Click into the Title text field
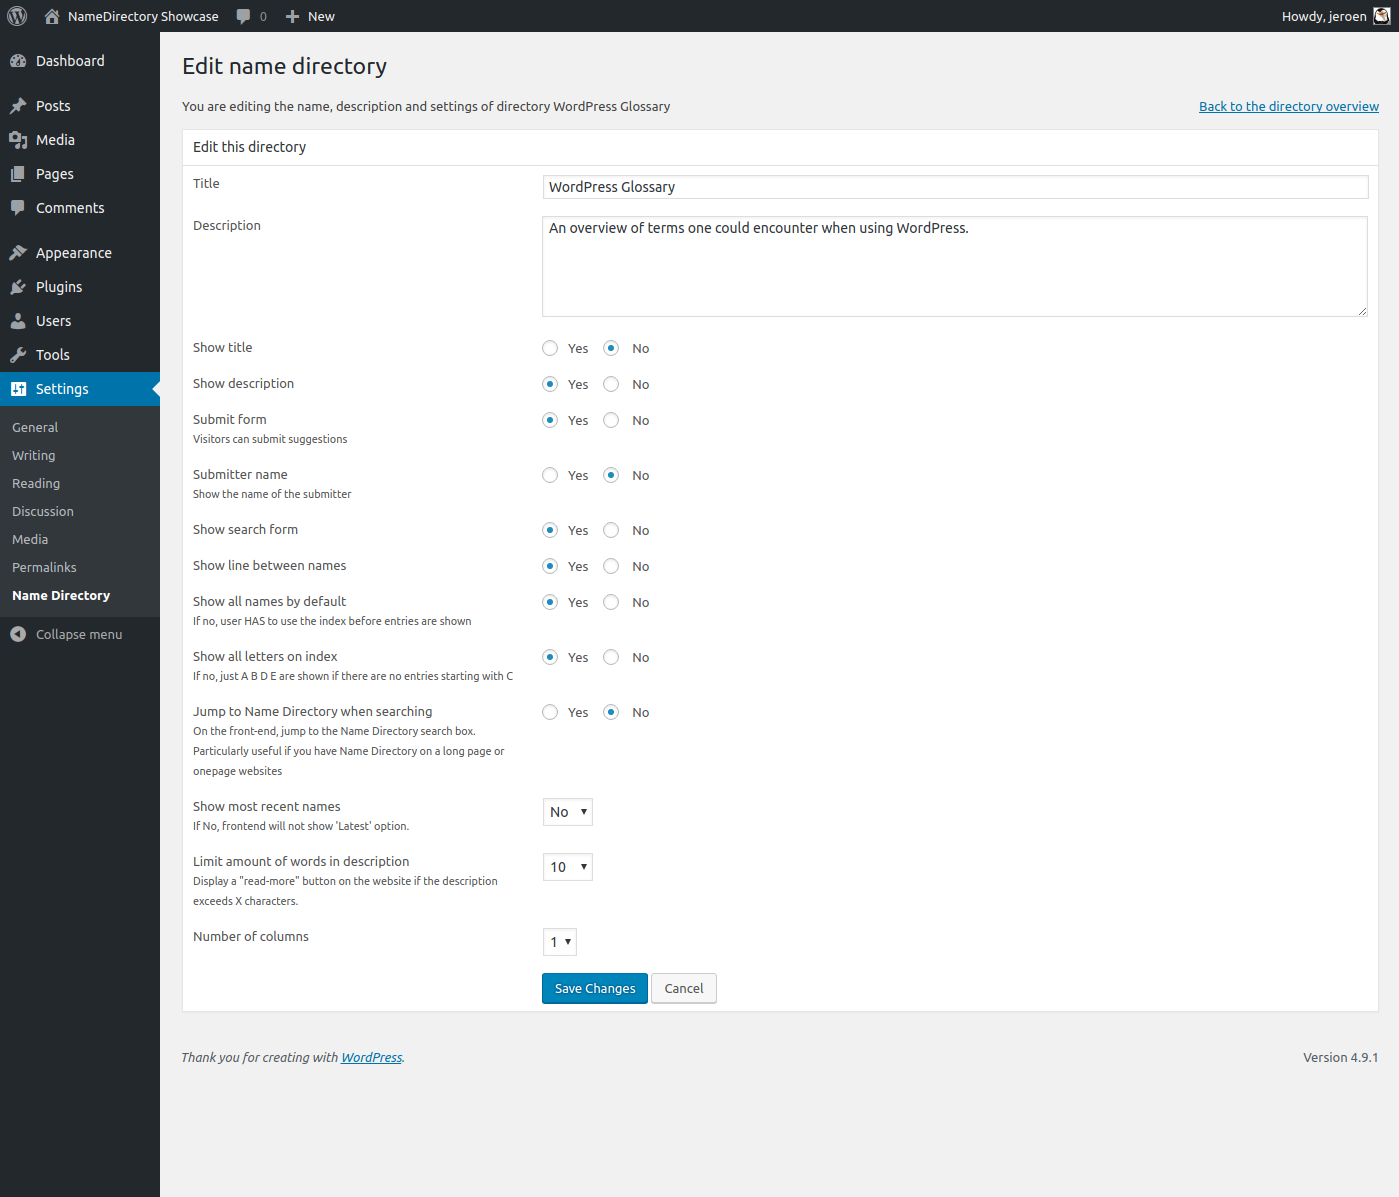The image size is (1399, 1197). pyautogui.click(x=955, y=187)
